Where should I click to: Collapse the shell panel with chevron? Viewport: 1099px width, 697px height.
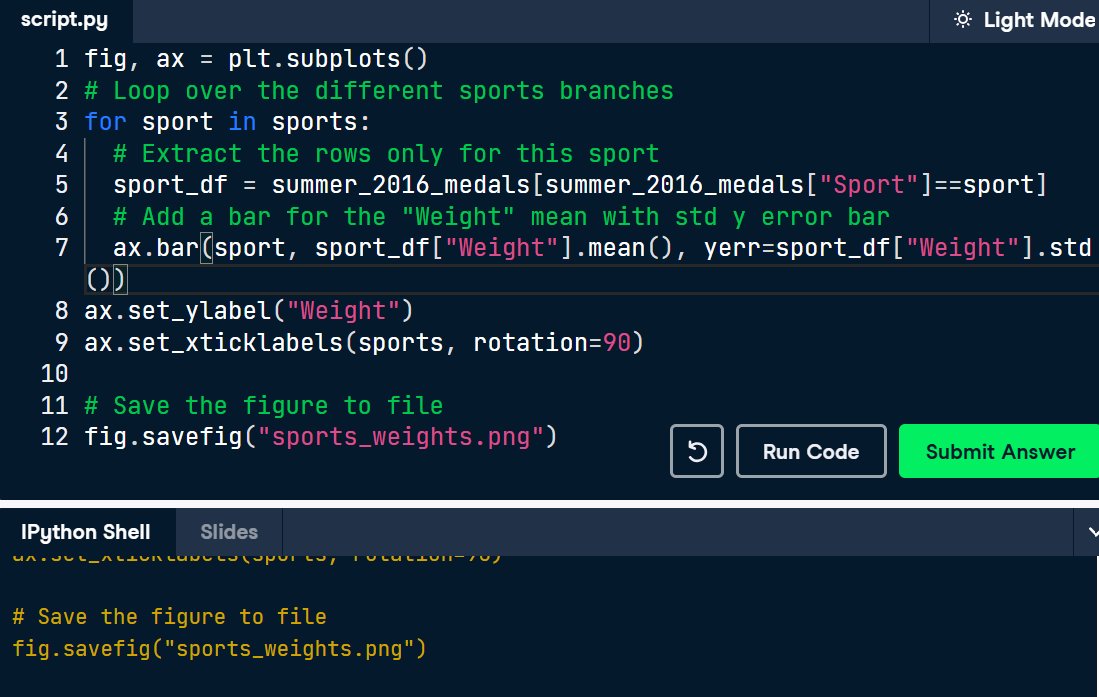click(x=1091, y=532)
